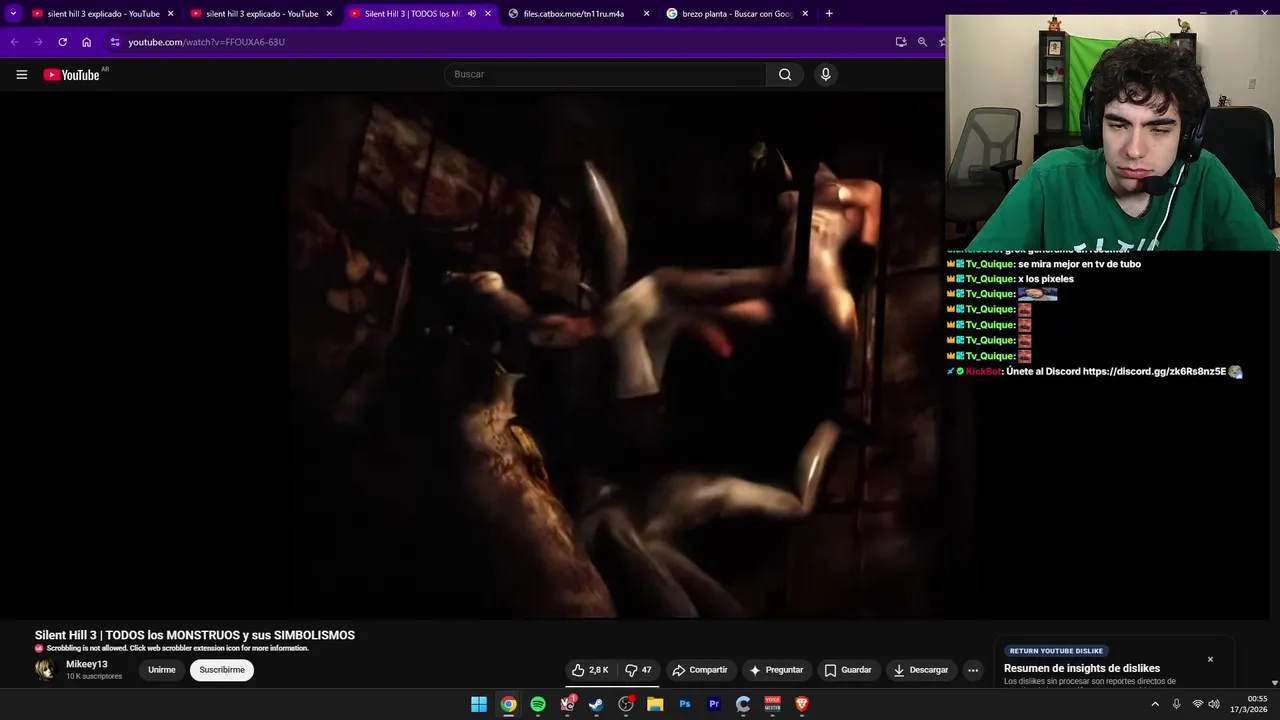The height and width of the screenshot is (720, 1280).
Task: Open the Discord invite link in chat
Action: click(x=1154, y=372)
